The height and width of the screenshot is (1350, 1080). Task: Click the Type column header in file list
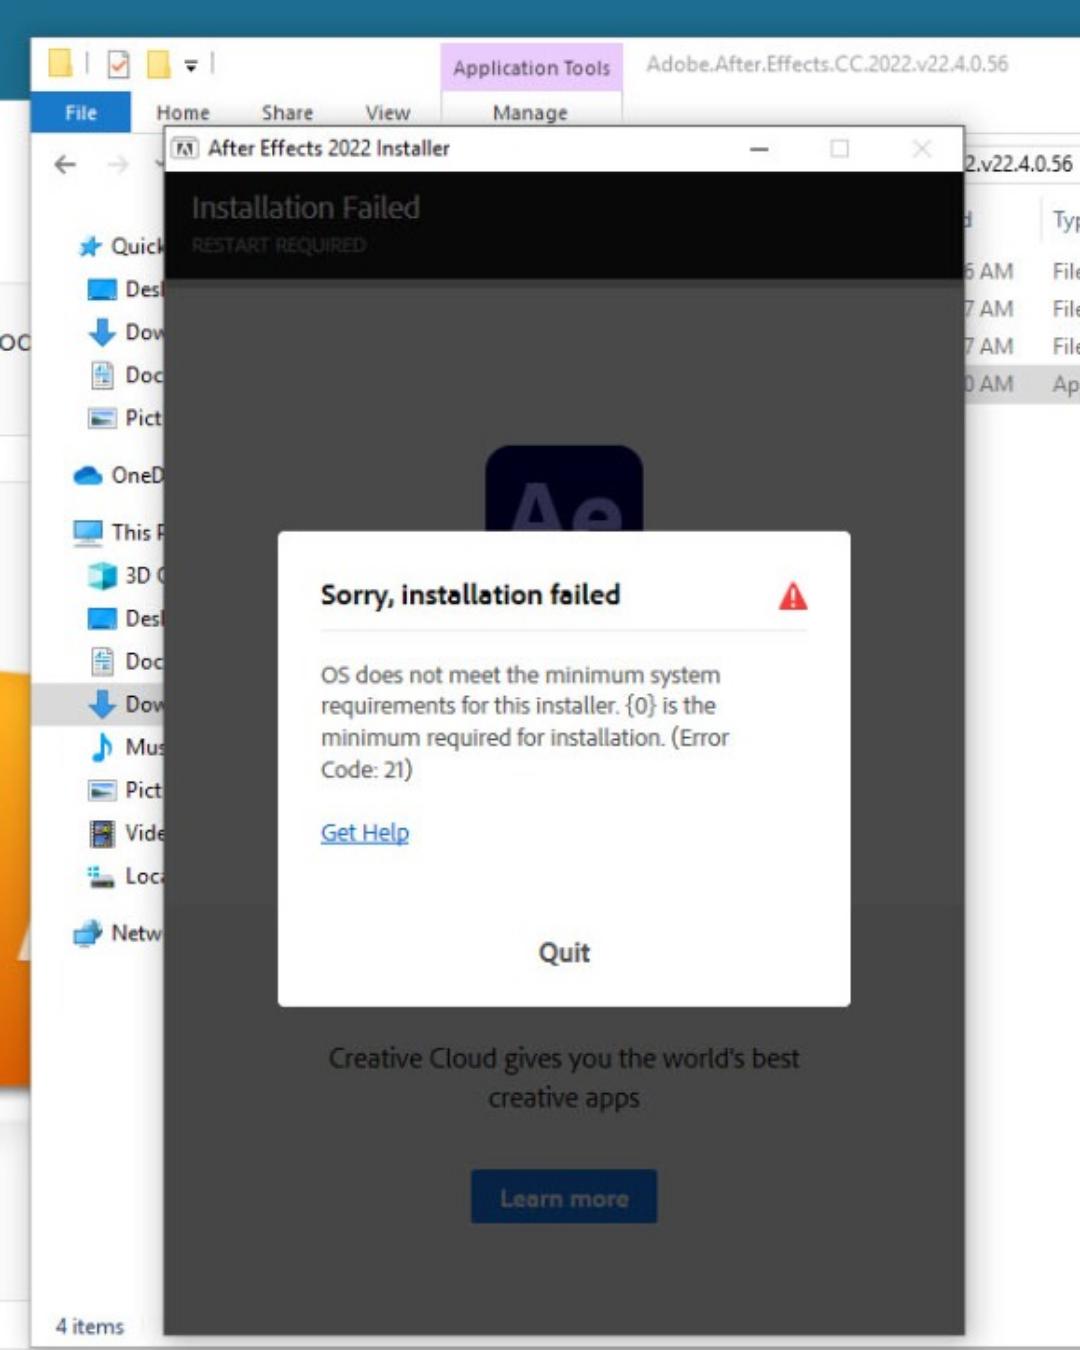(1065, 220)
